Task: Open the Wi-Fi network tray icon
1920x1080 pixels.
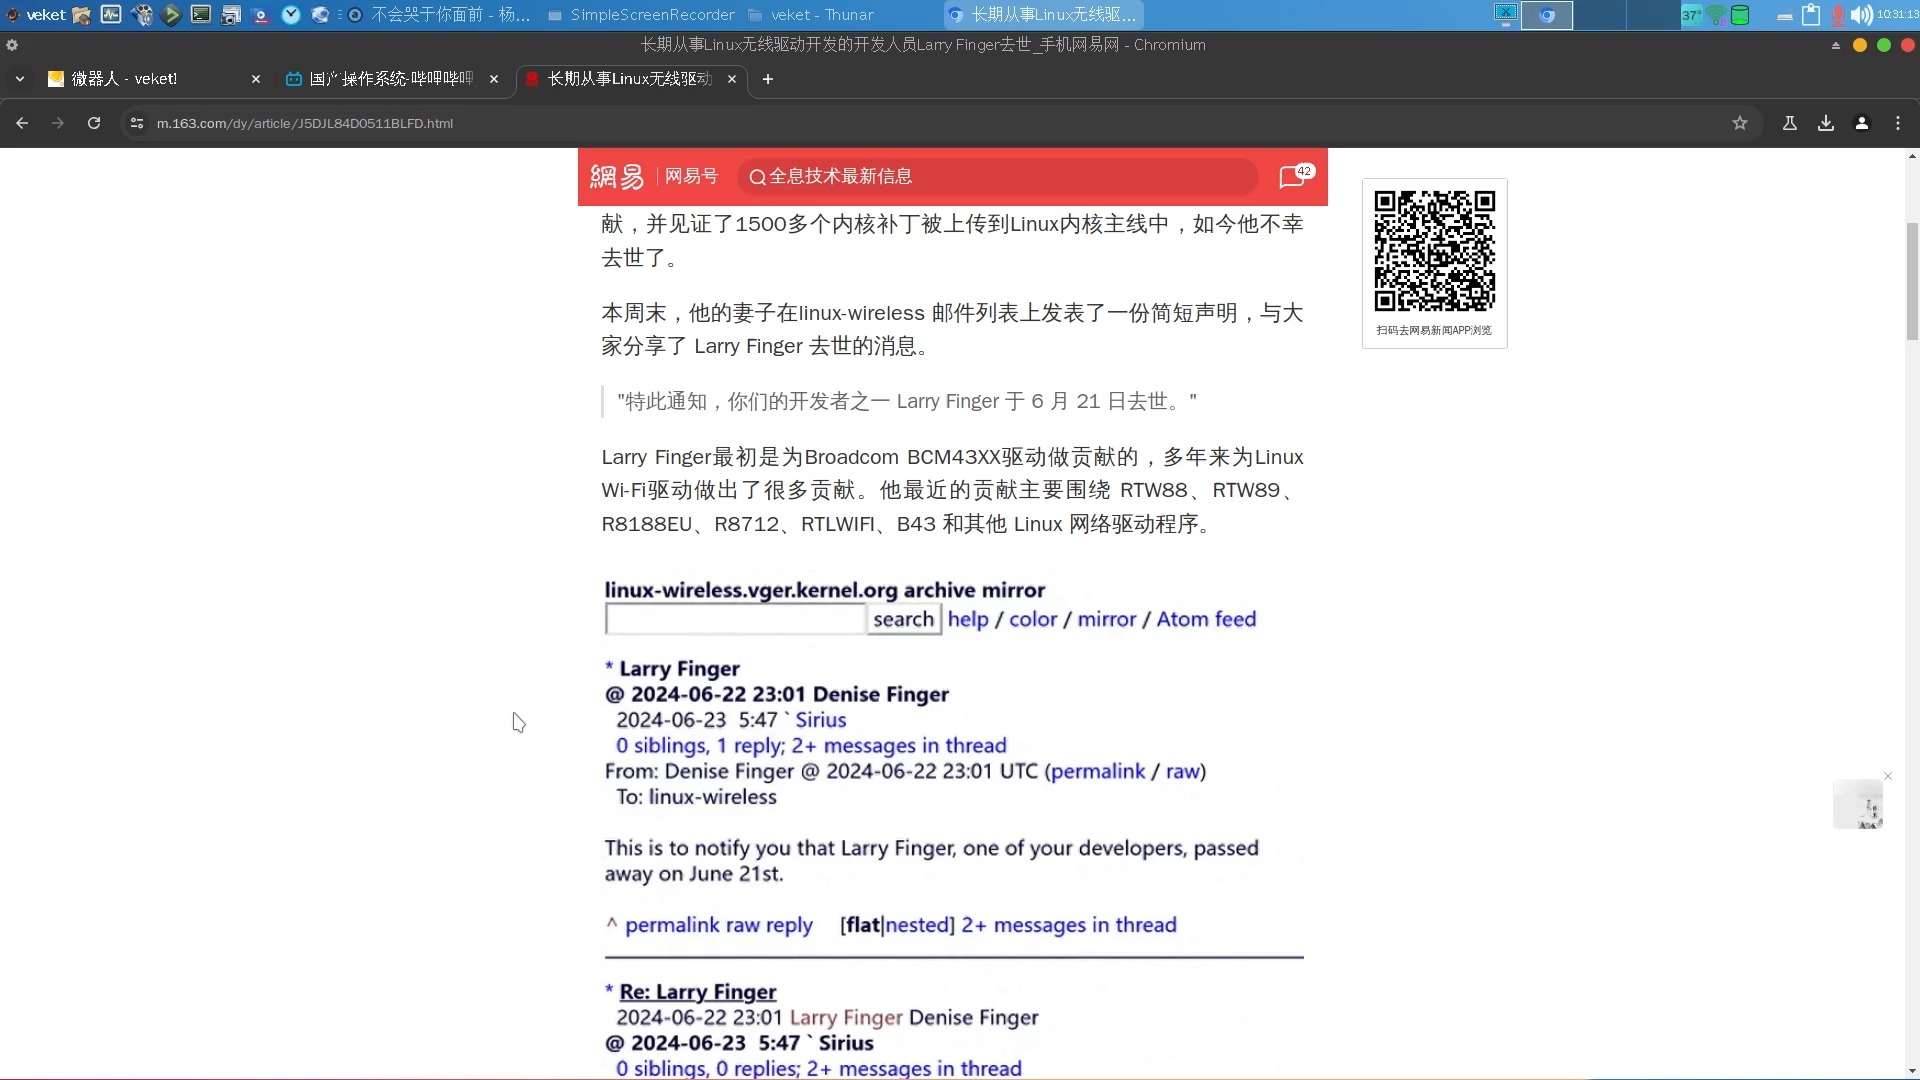Action: 1716,14
